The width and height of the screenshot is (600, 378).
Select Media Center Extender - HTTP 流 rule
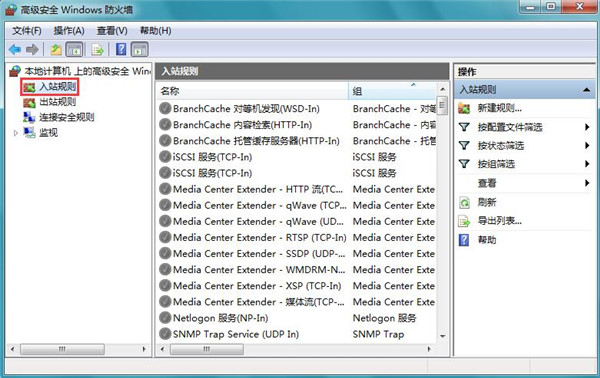[258, 189]
